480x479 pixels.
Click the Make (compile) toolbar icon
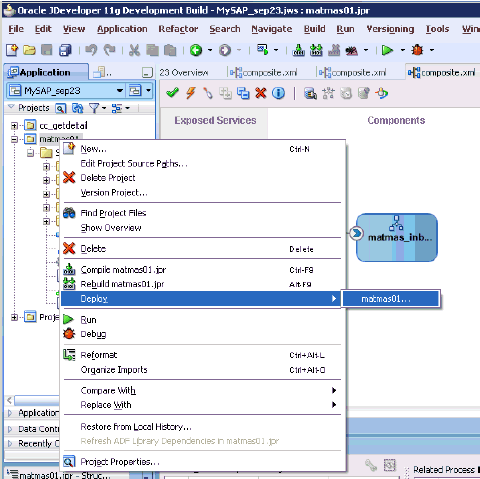pos(298,50)
